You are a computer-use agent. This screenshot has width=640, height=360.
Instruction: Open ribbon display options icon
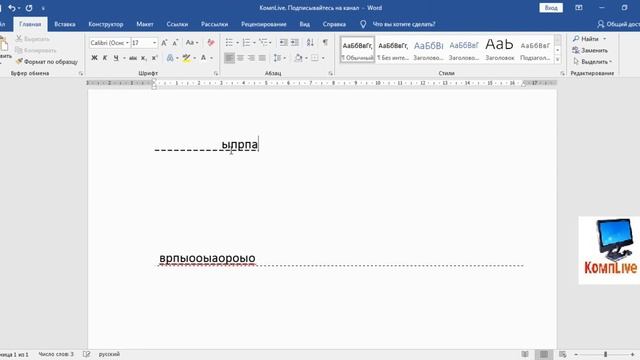pyautogui.click(x=579, y=8)
